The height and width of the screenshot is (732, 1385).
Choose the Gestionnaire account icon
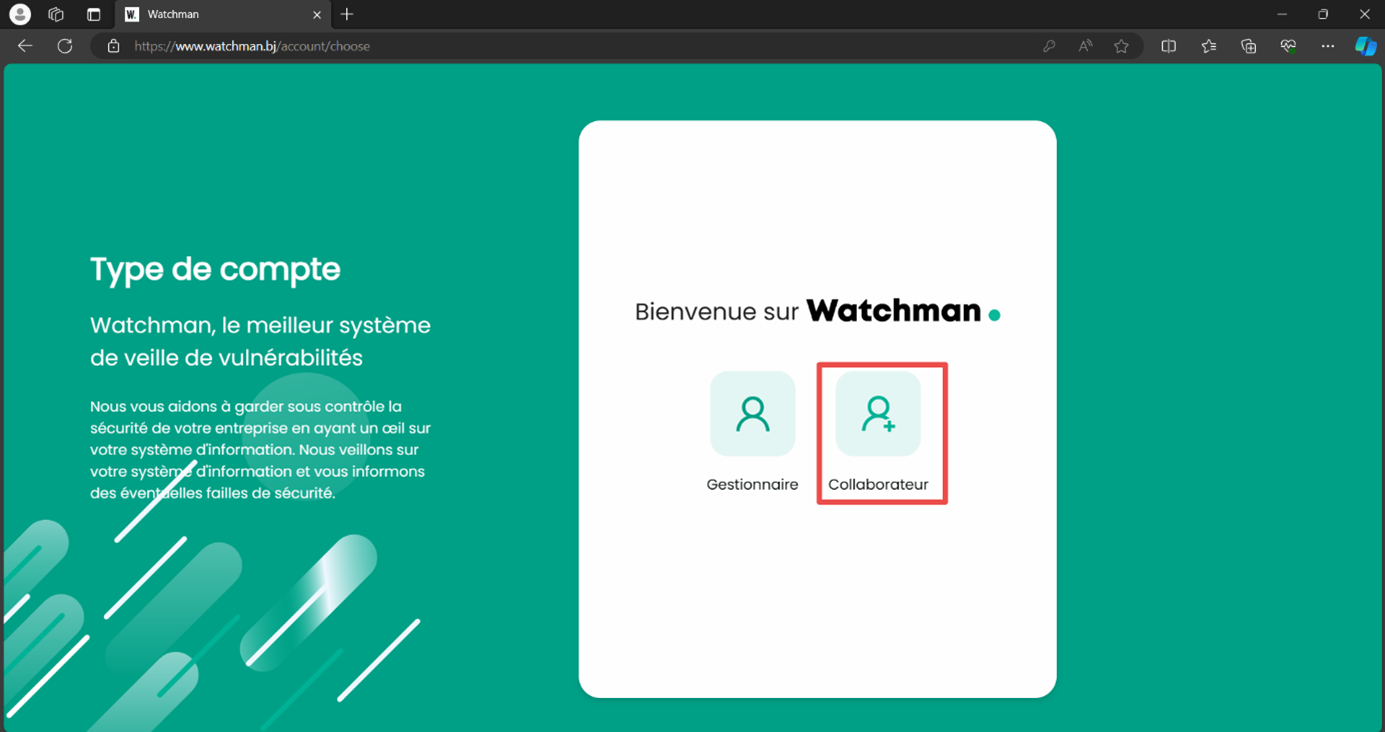(752, 414)
